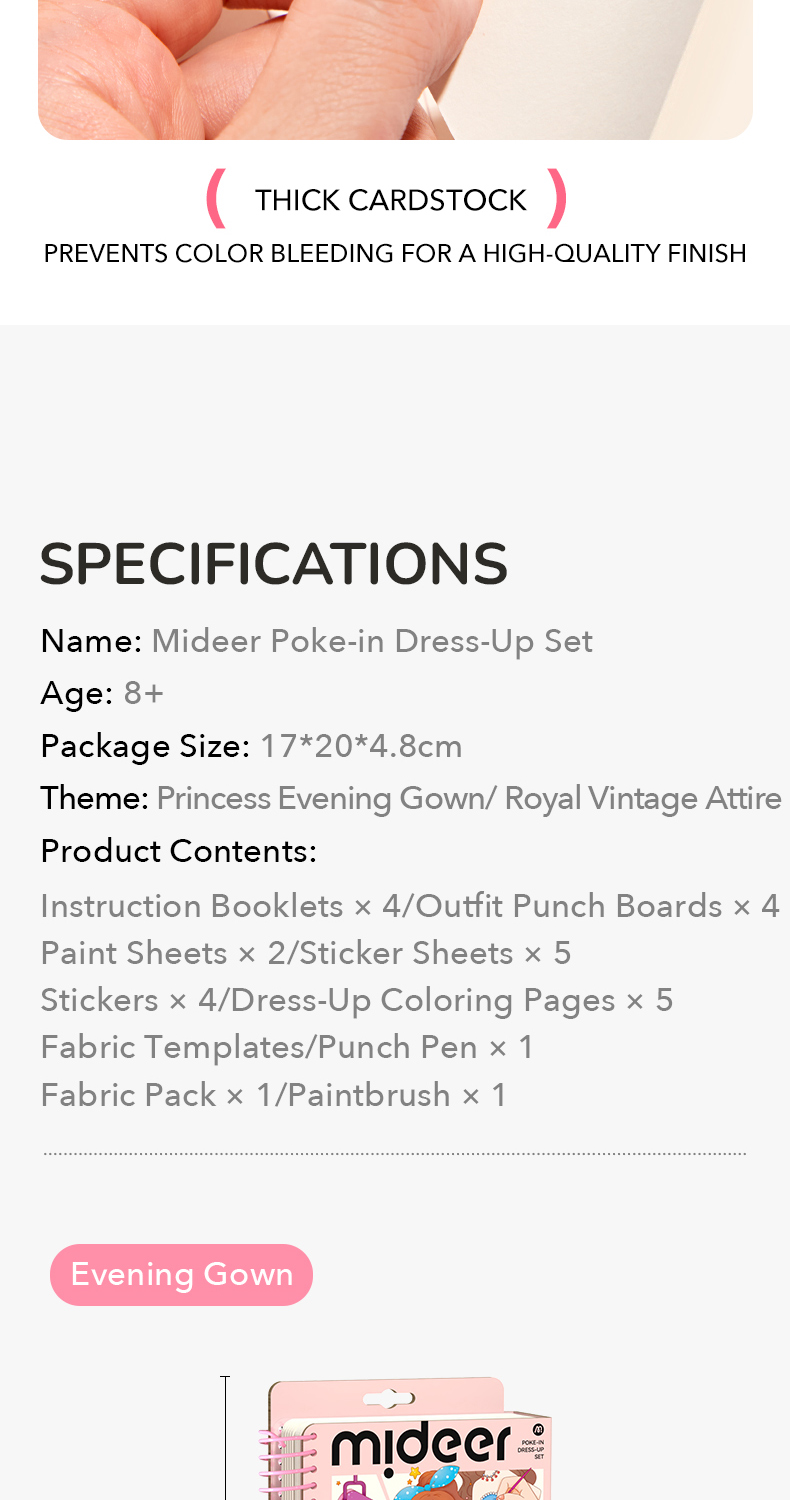Click the THICK CARDSTOCK title
Screen dimensions: 790x1500
coord(390,200)
